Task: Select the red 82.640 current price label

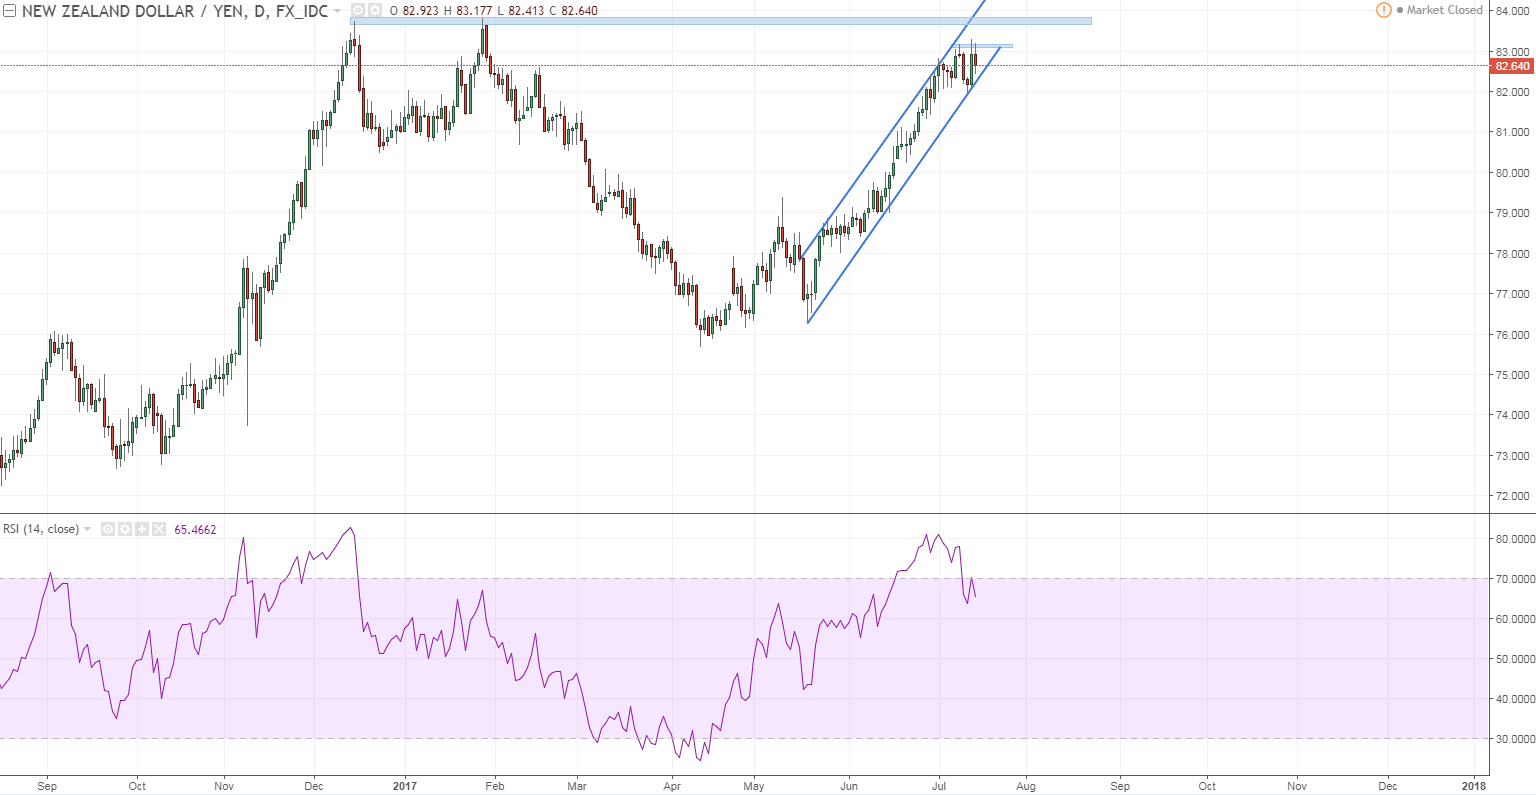Action: (x=1511, y=66)
